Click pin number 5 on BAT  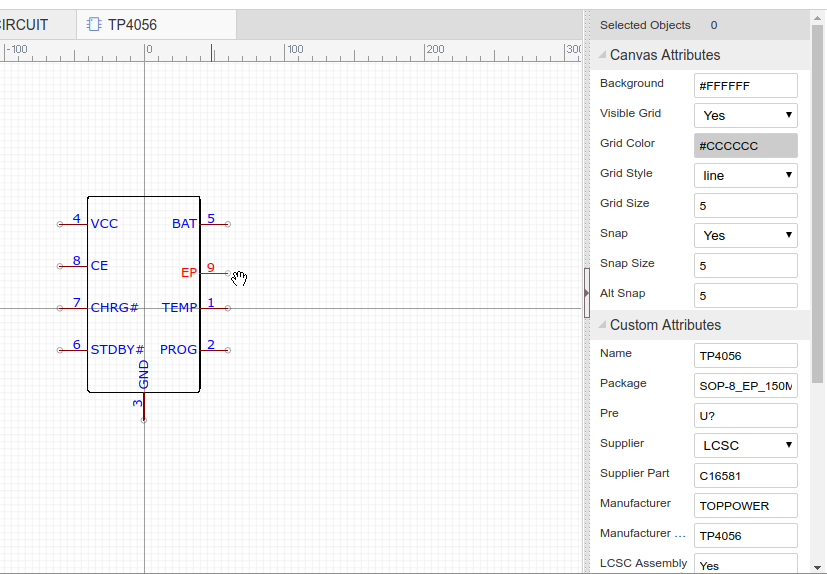coord(211,218)
